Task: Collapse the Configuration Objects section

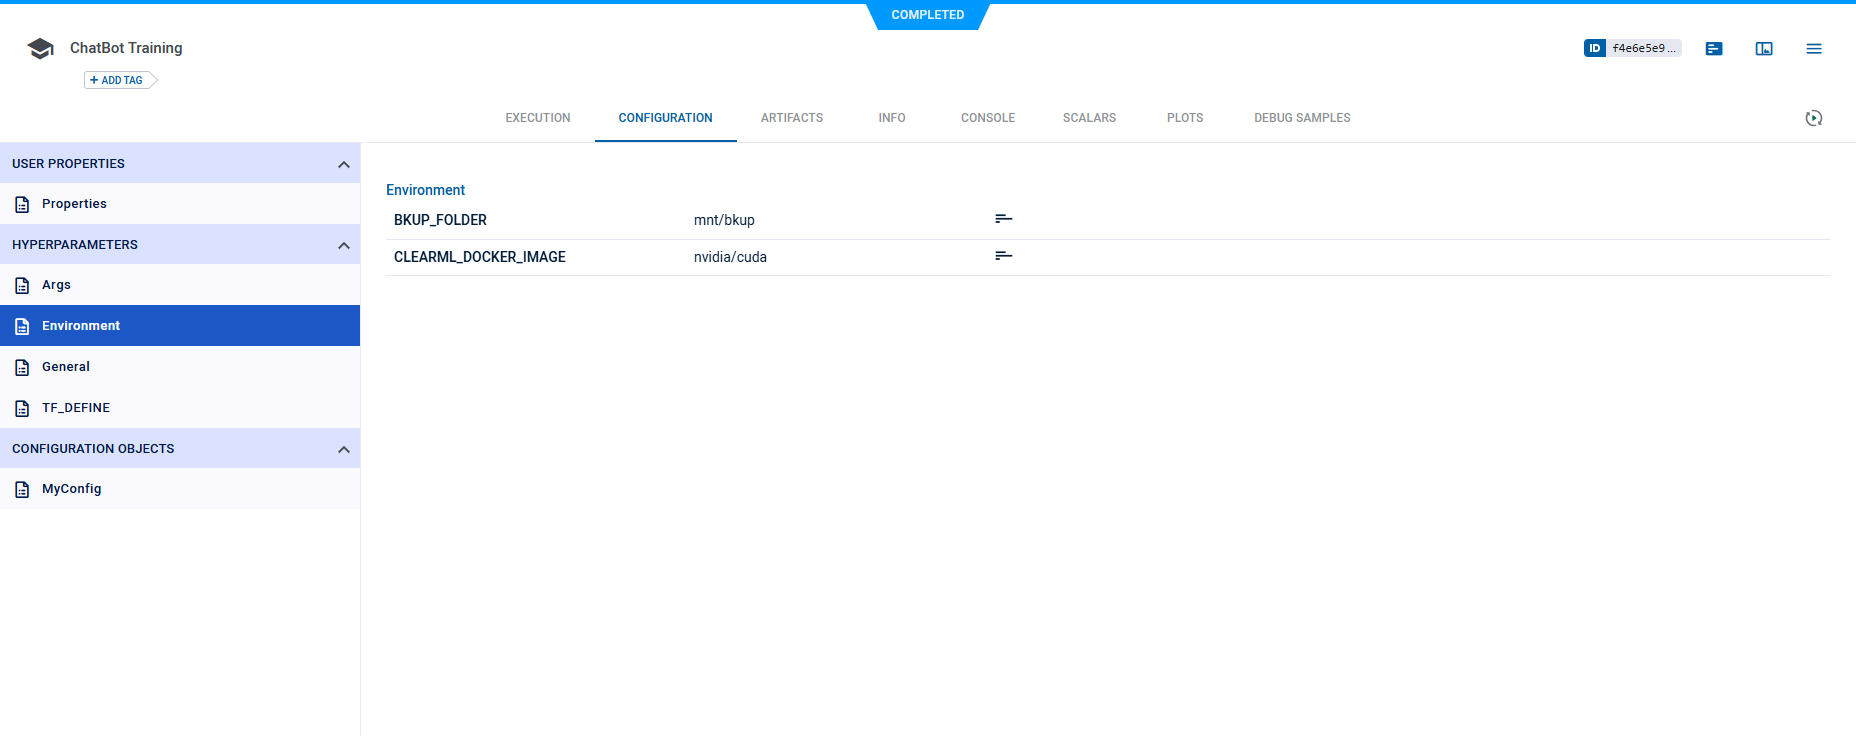Action: point(343,449)
